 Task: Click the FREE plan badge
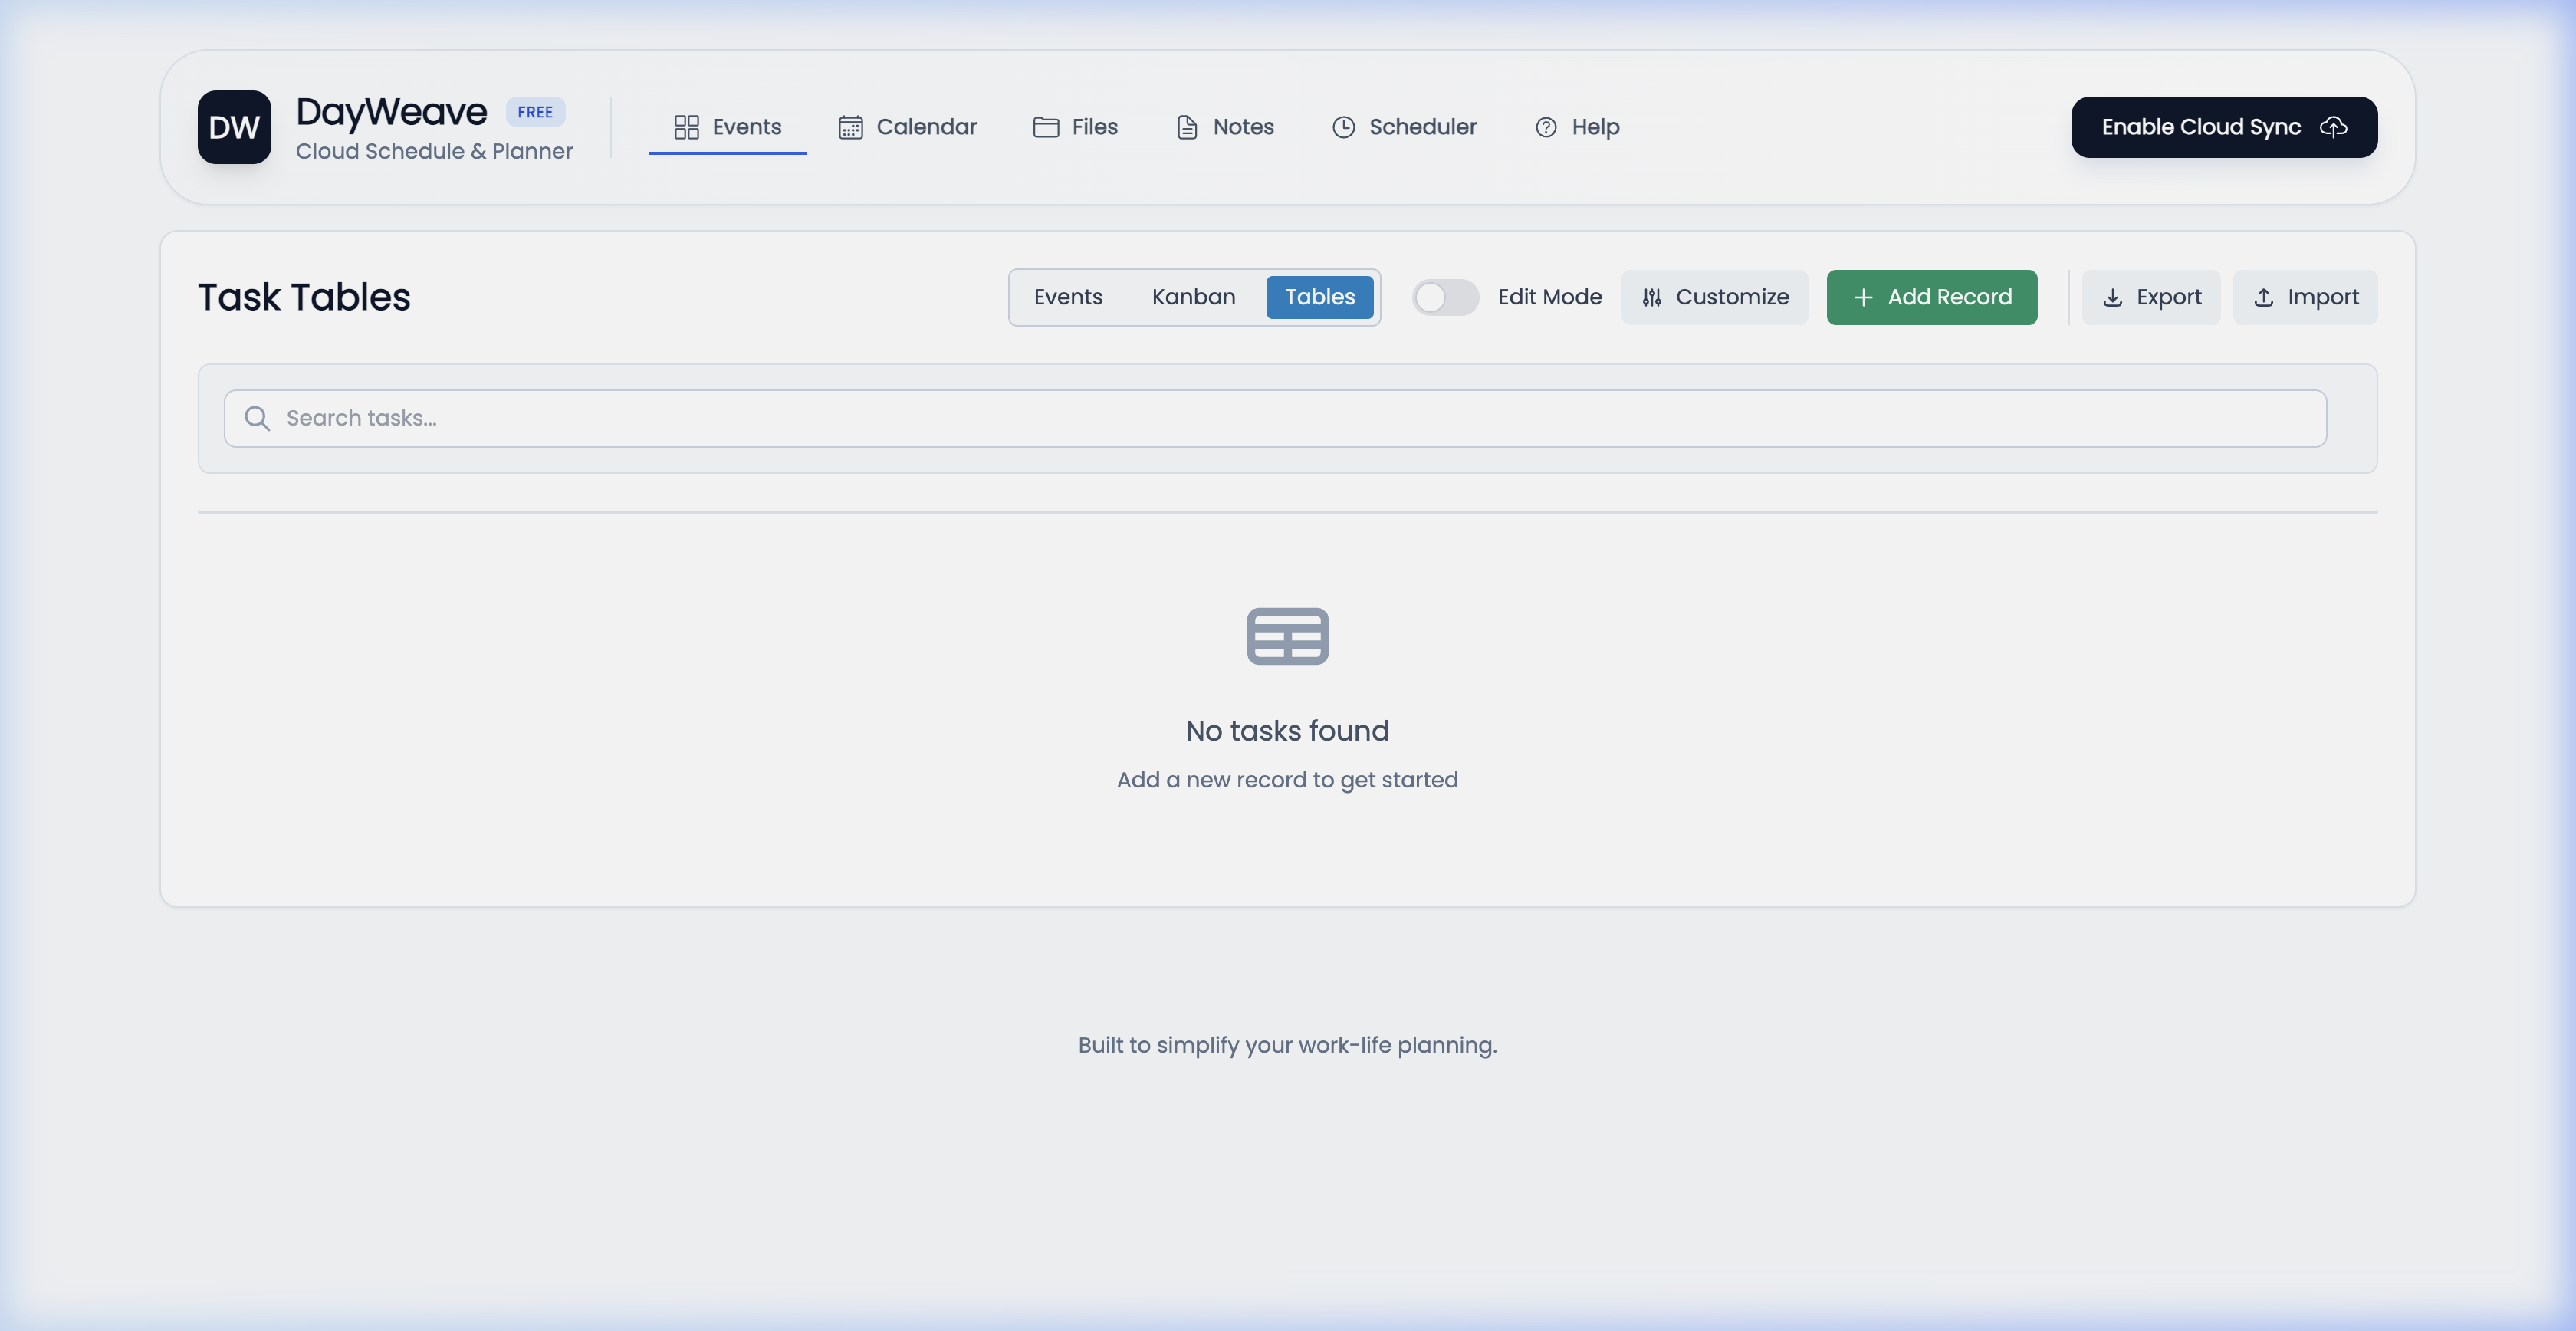click(x=535, y=111)
